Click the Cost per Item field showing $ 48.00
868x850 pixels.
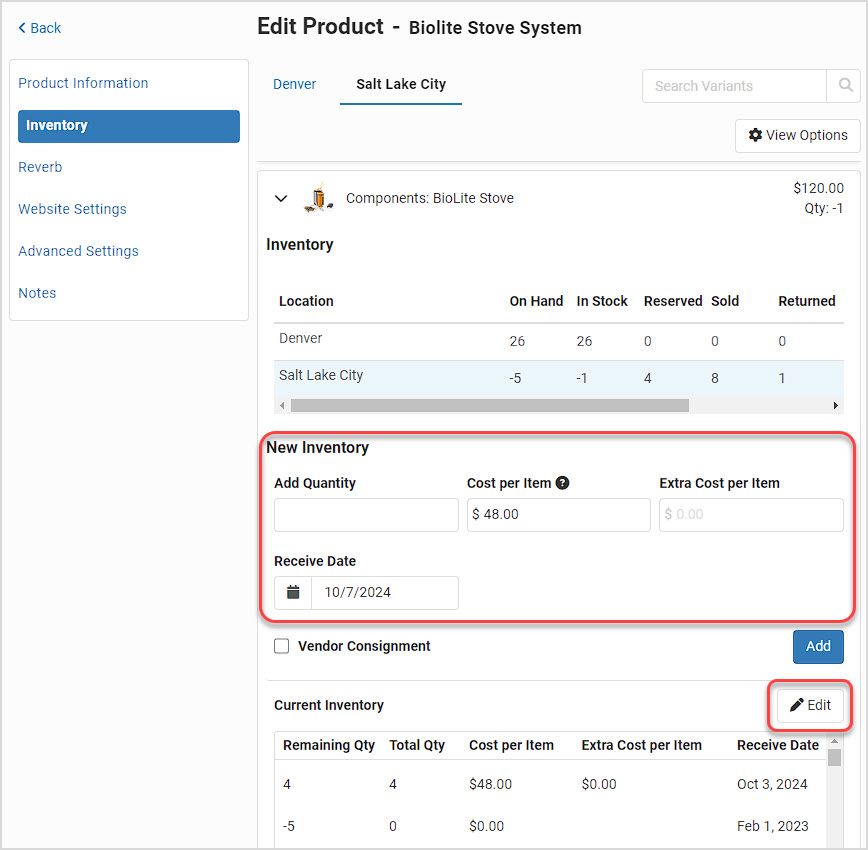559,514
